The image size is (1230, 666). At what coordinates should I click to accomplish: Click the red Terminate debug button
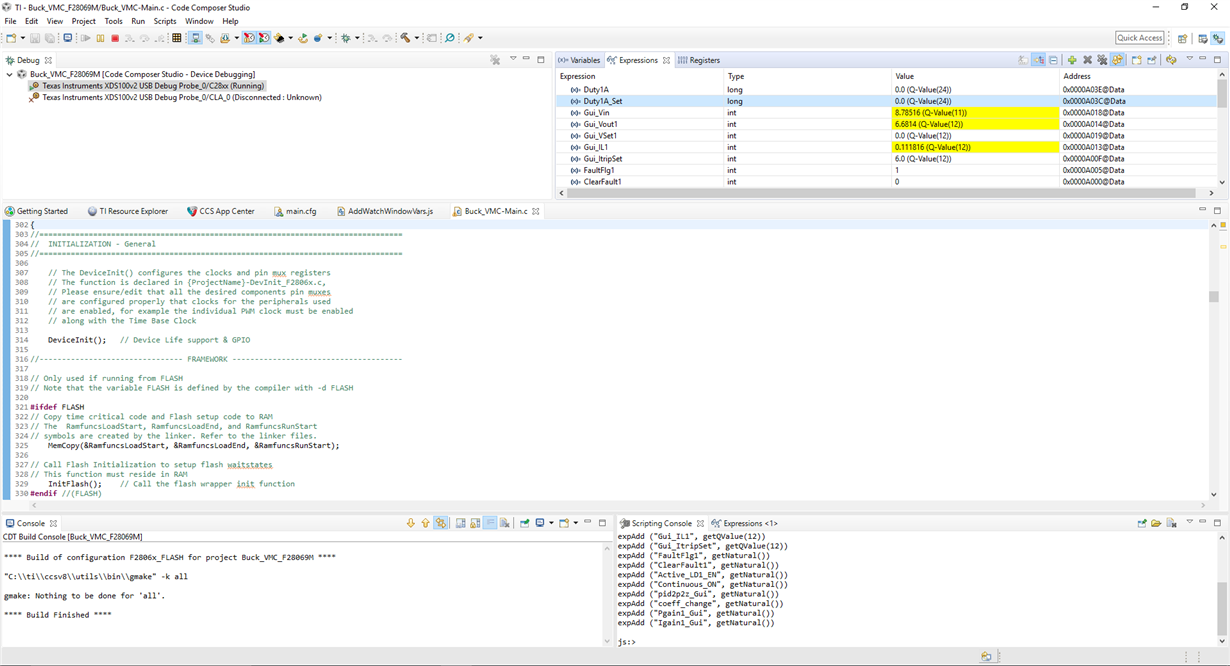point(115,38)
